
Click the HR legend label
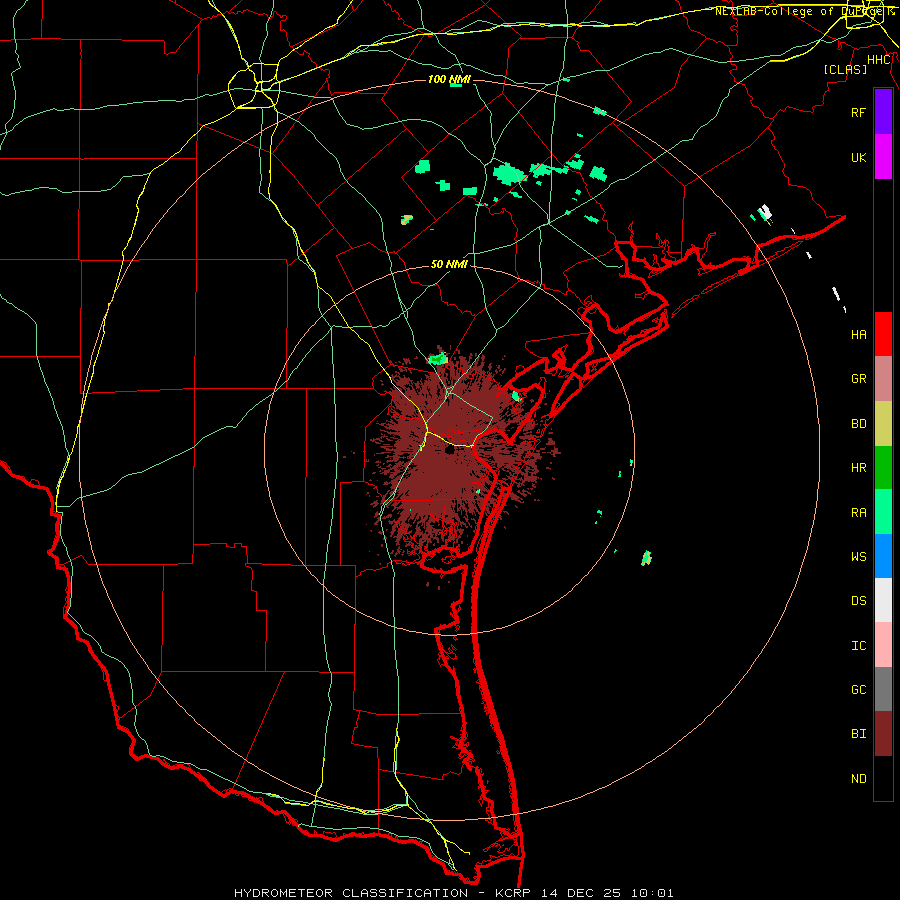(858, 468)
